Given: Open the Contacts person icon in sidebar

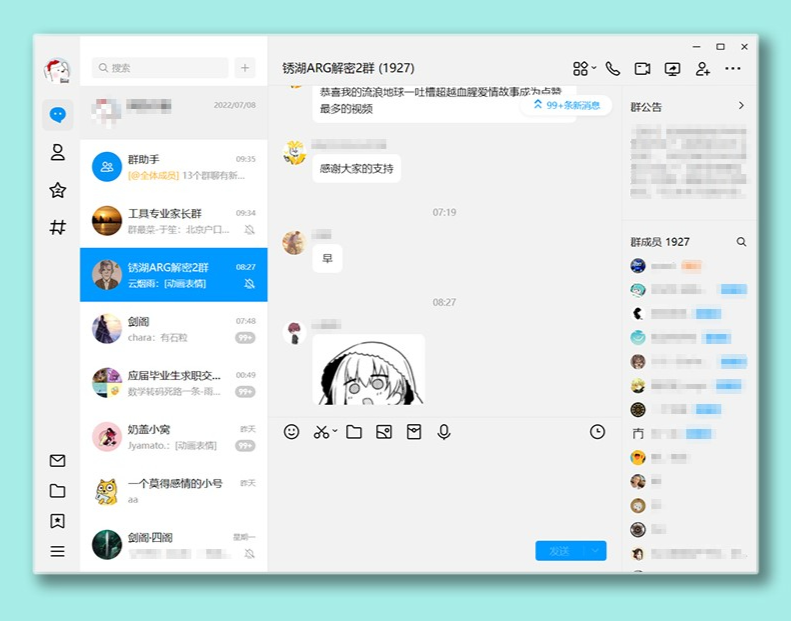Looking at the screenshot, I should (x=58, y=152).
